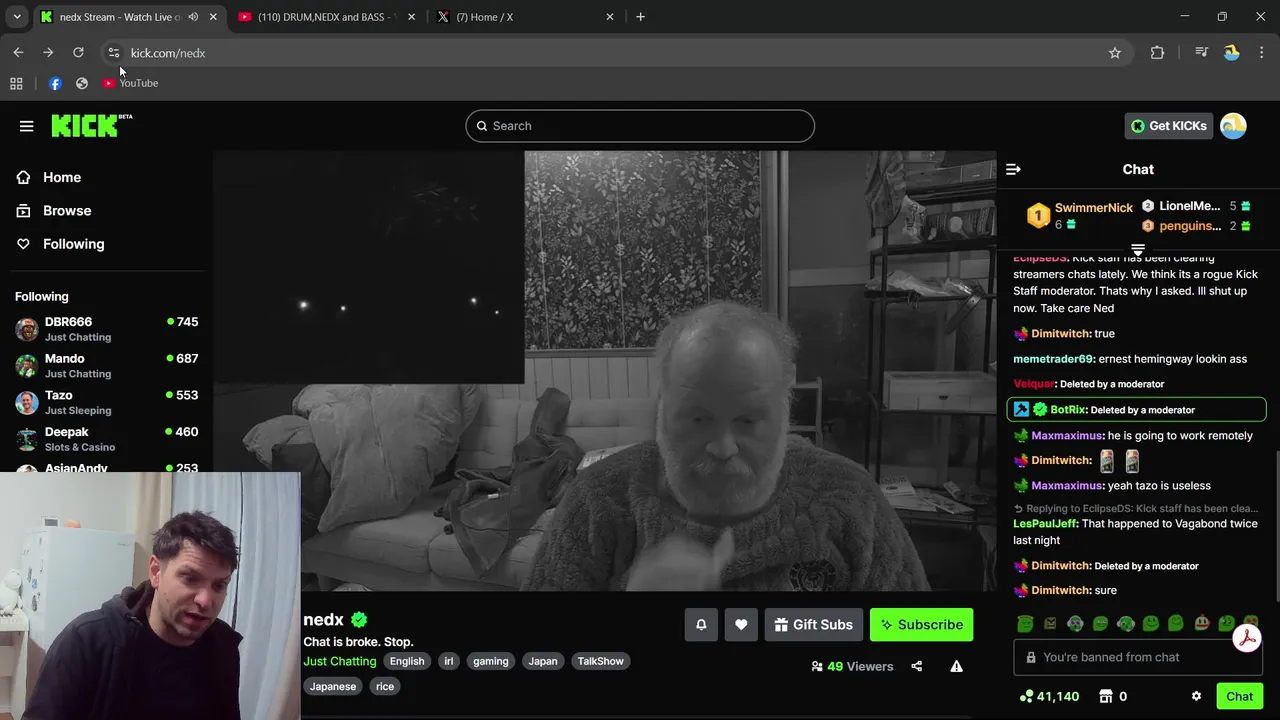The width and height of the screenshot is (1280, 720).
Task: Click the English tag
Action: pyautogui.click(x=407, y=661)
